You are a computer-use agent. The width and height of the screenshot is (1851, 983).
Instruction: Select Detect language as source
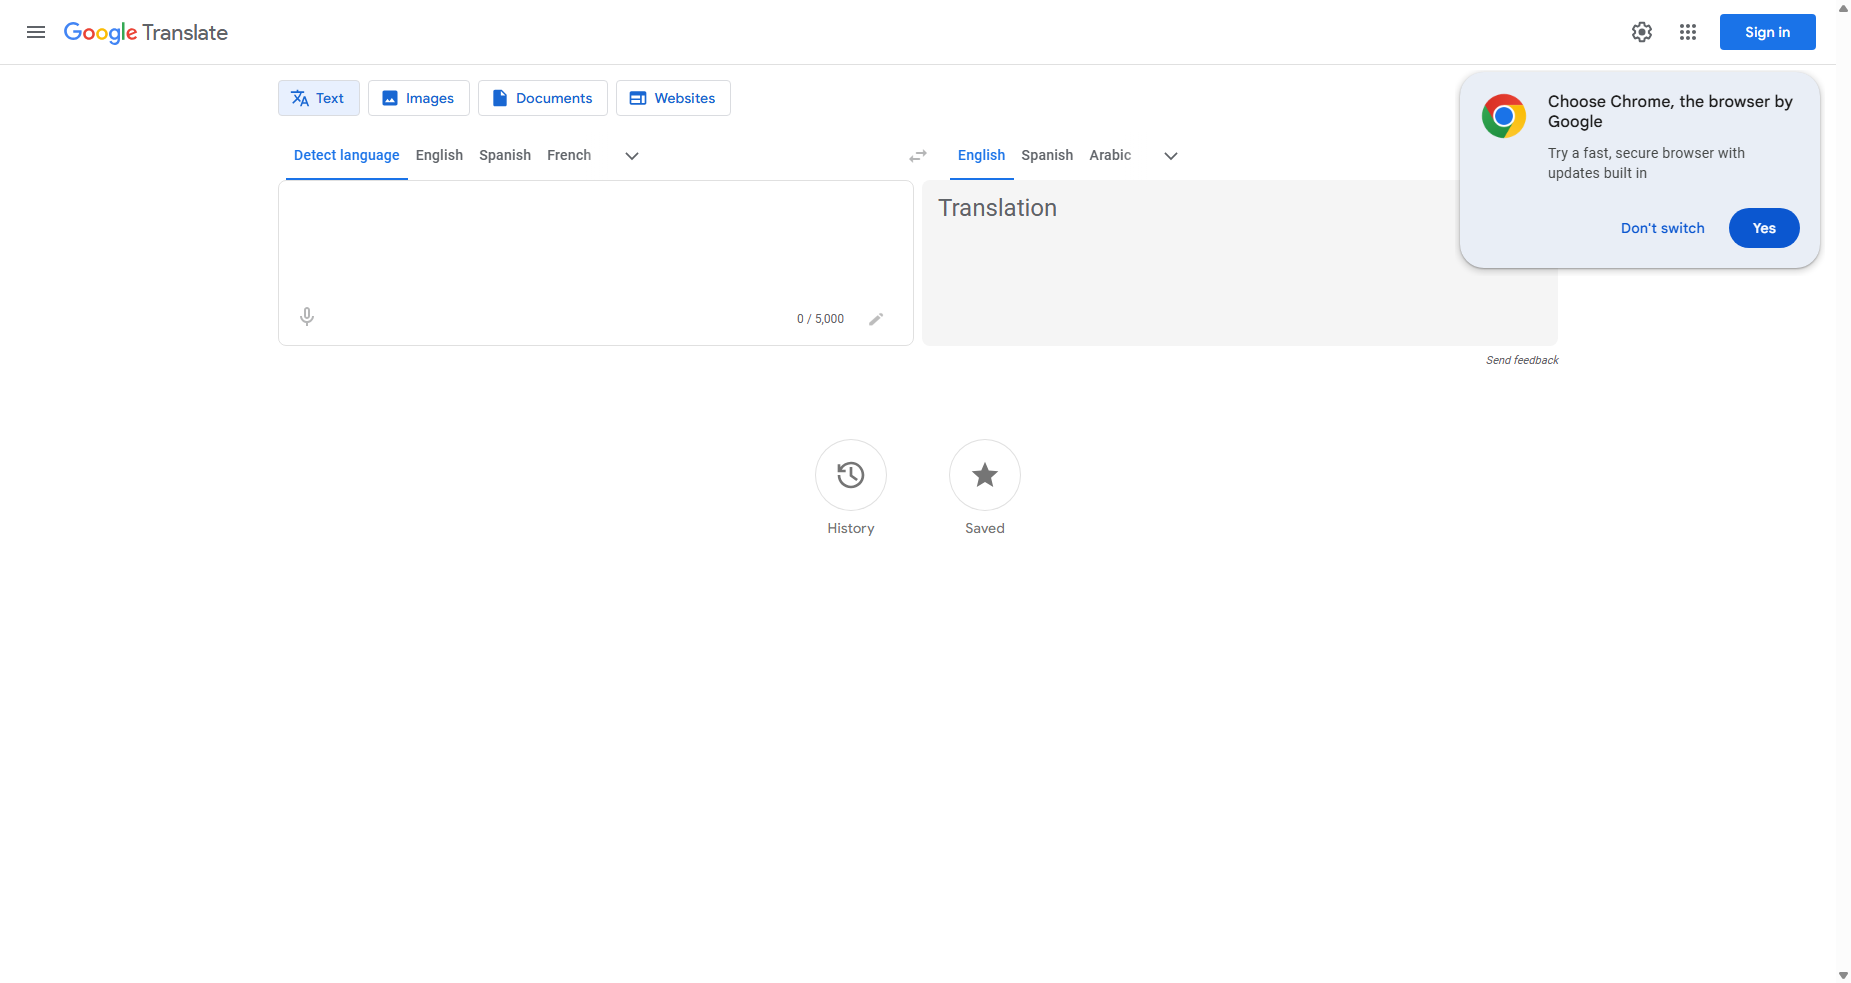coord(346,155)
